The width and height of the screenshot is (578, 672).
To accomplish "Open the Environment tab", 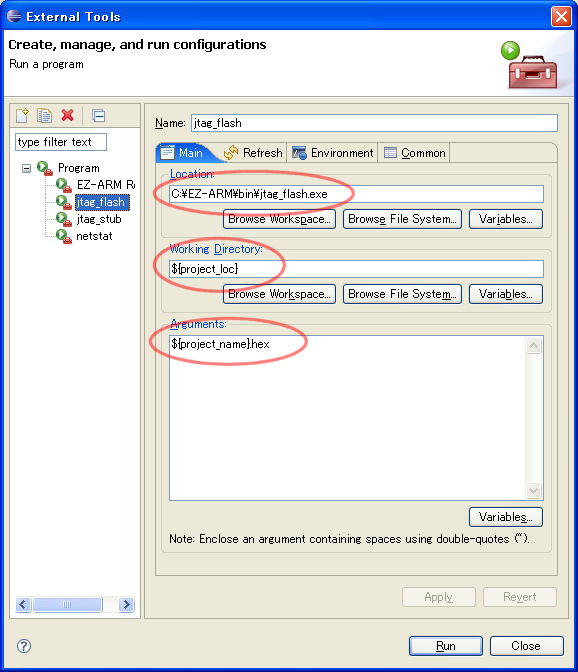I will coord(332,153).
